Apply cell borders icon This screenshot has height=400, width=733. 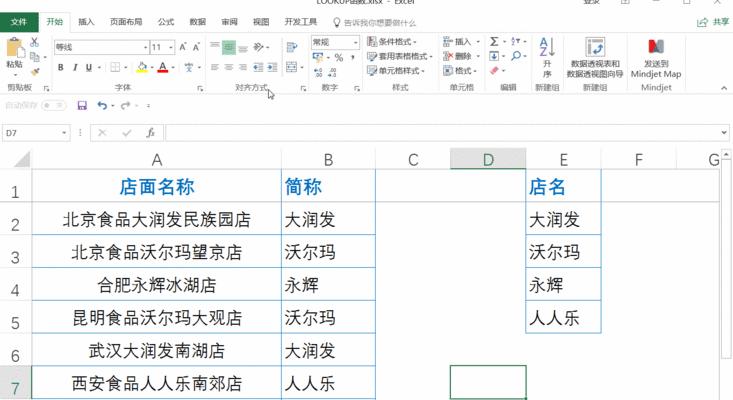point(115,67)
